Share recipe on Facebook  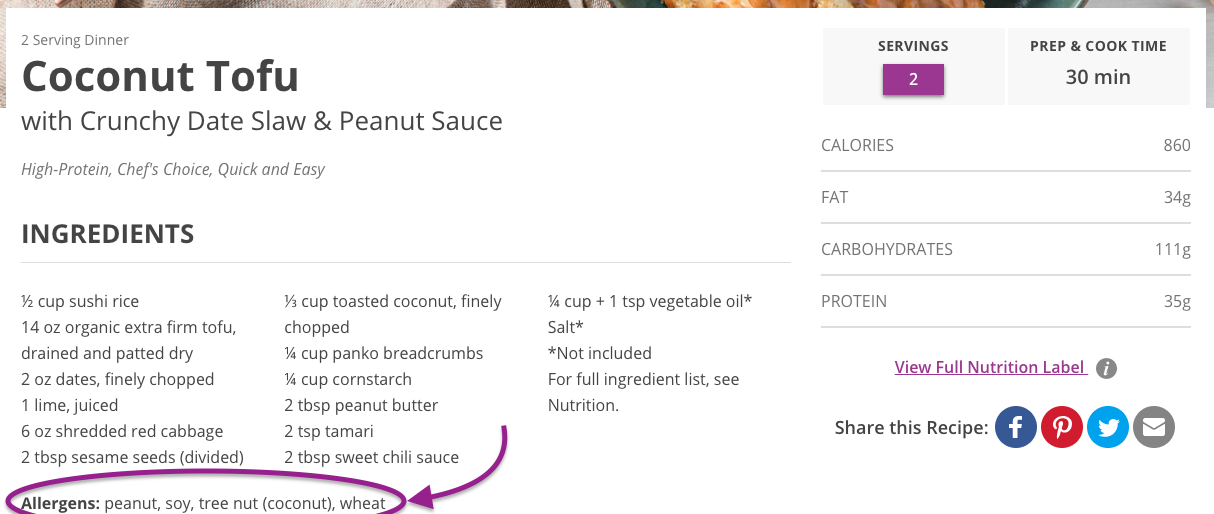click(1016, 428)
